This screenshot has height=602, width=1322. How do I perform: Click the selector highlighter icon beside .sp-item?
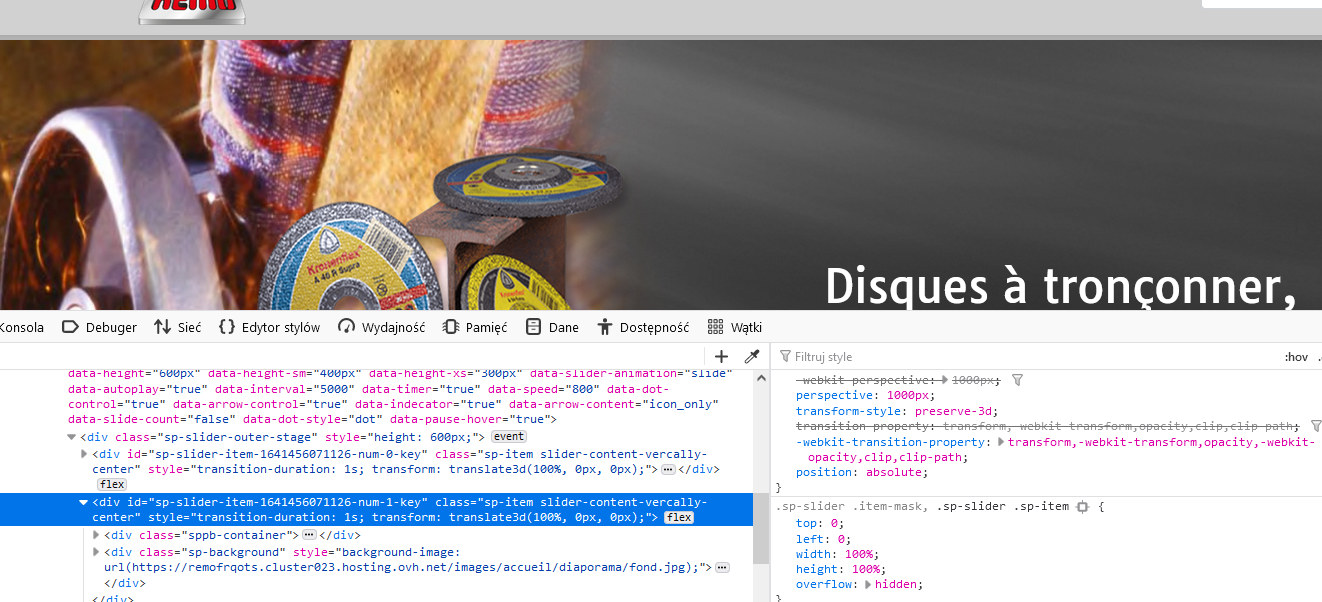[1082, 507]
